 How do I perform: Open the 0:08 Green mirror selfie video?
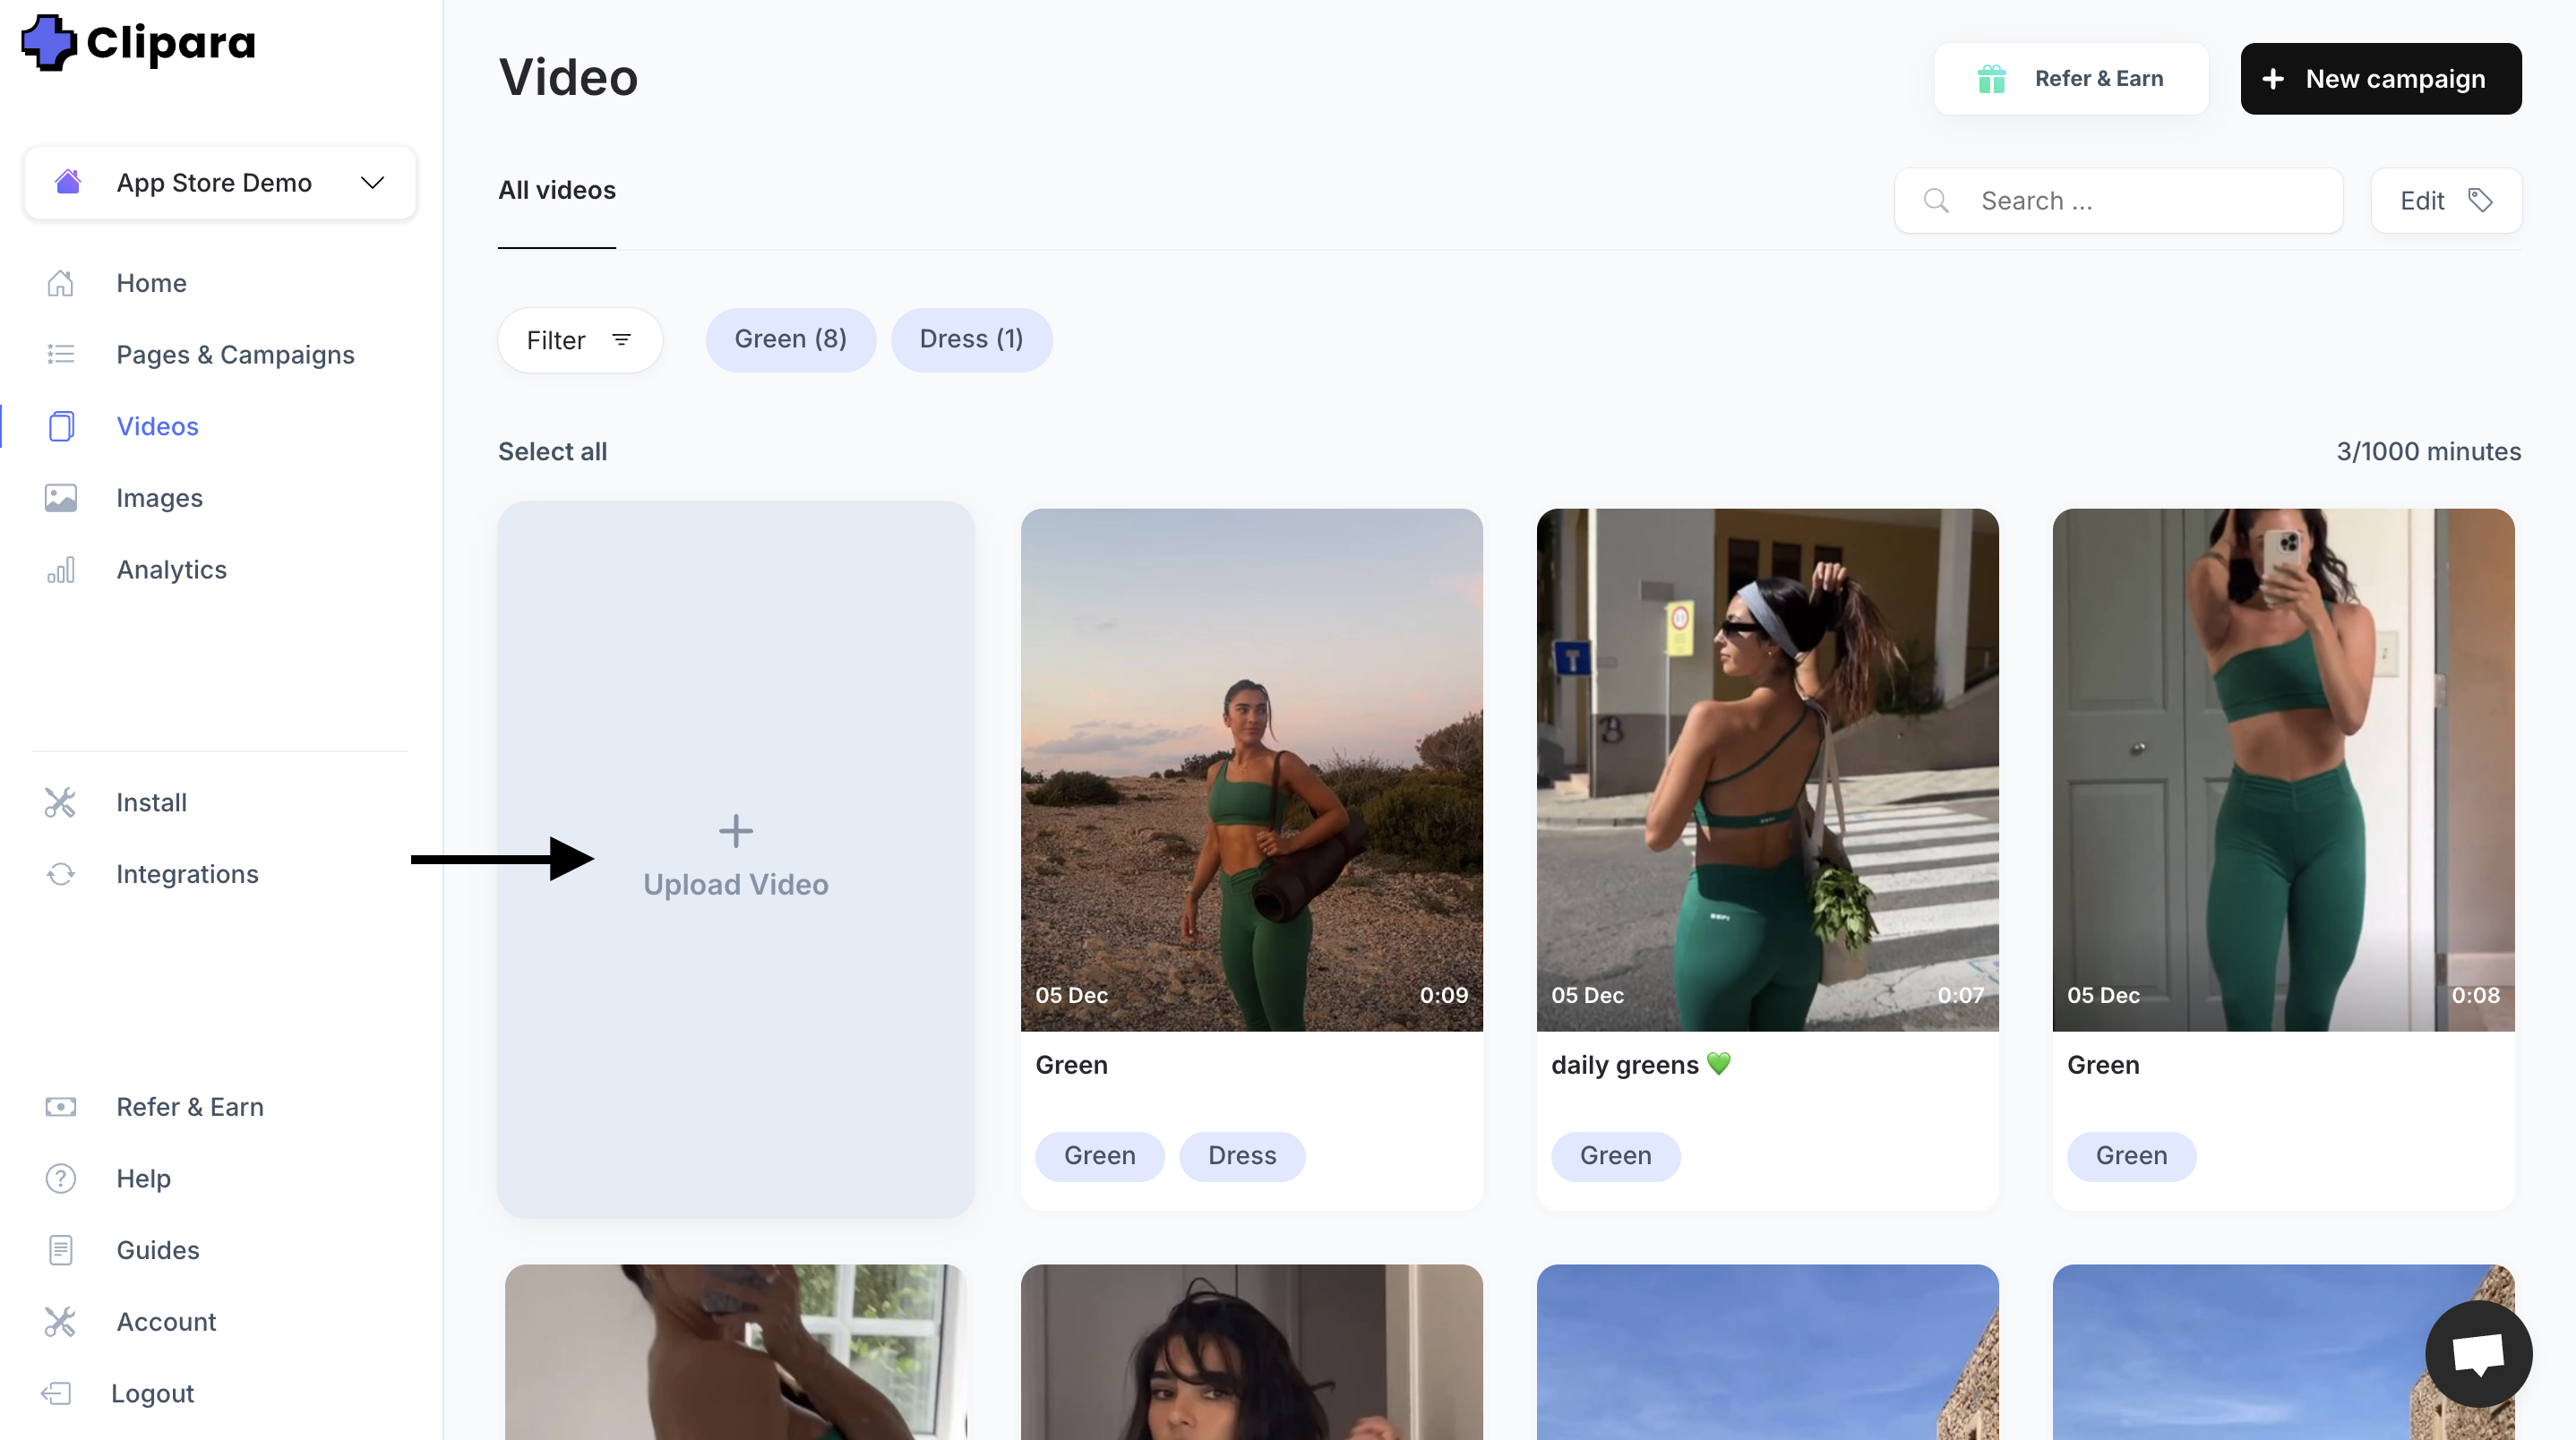2283,770
